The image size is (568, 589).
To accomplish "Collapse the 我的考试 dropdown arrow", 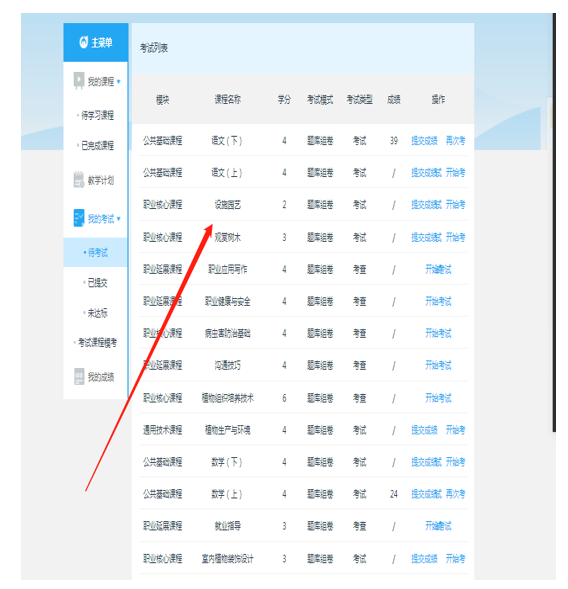I will [x=119, y=219].
